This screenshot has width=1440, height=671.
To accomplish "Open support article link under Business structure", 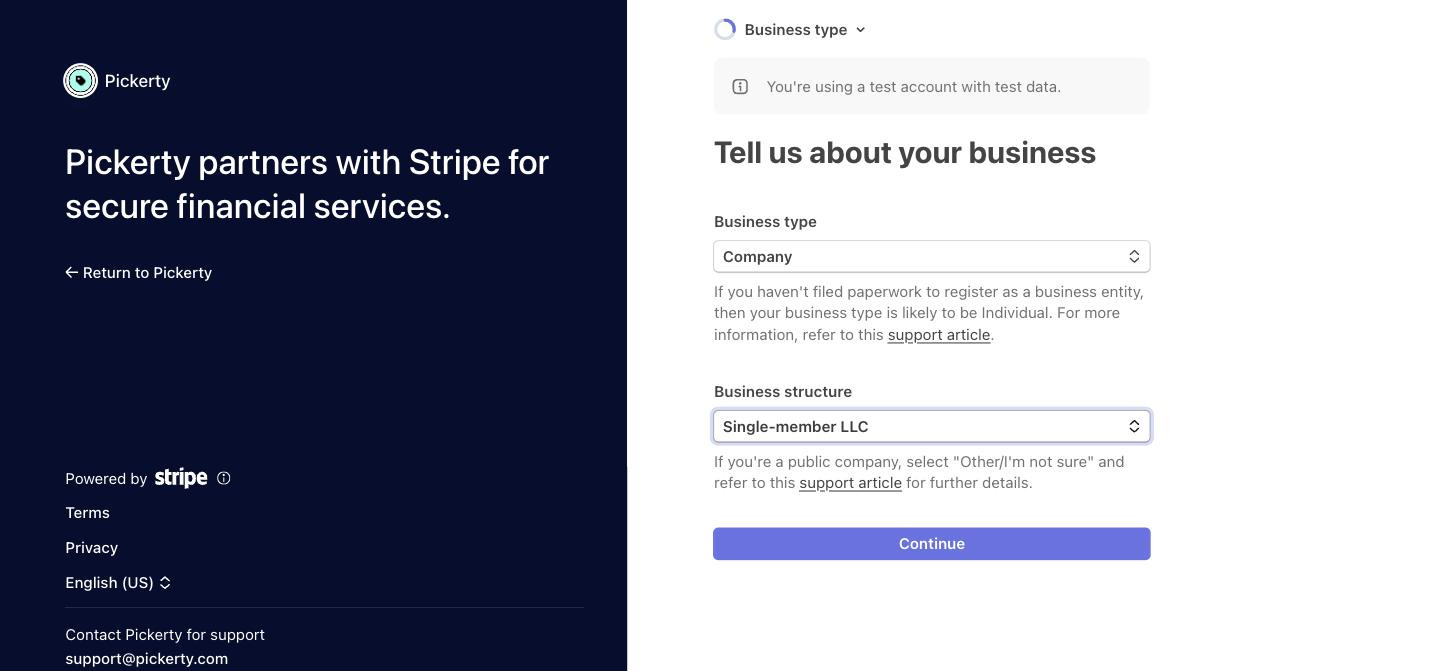I will click(x=850, y=483).
